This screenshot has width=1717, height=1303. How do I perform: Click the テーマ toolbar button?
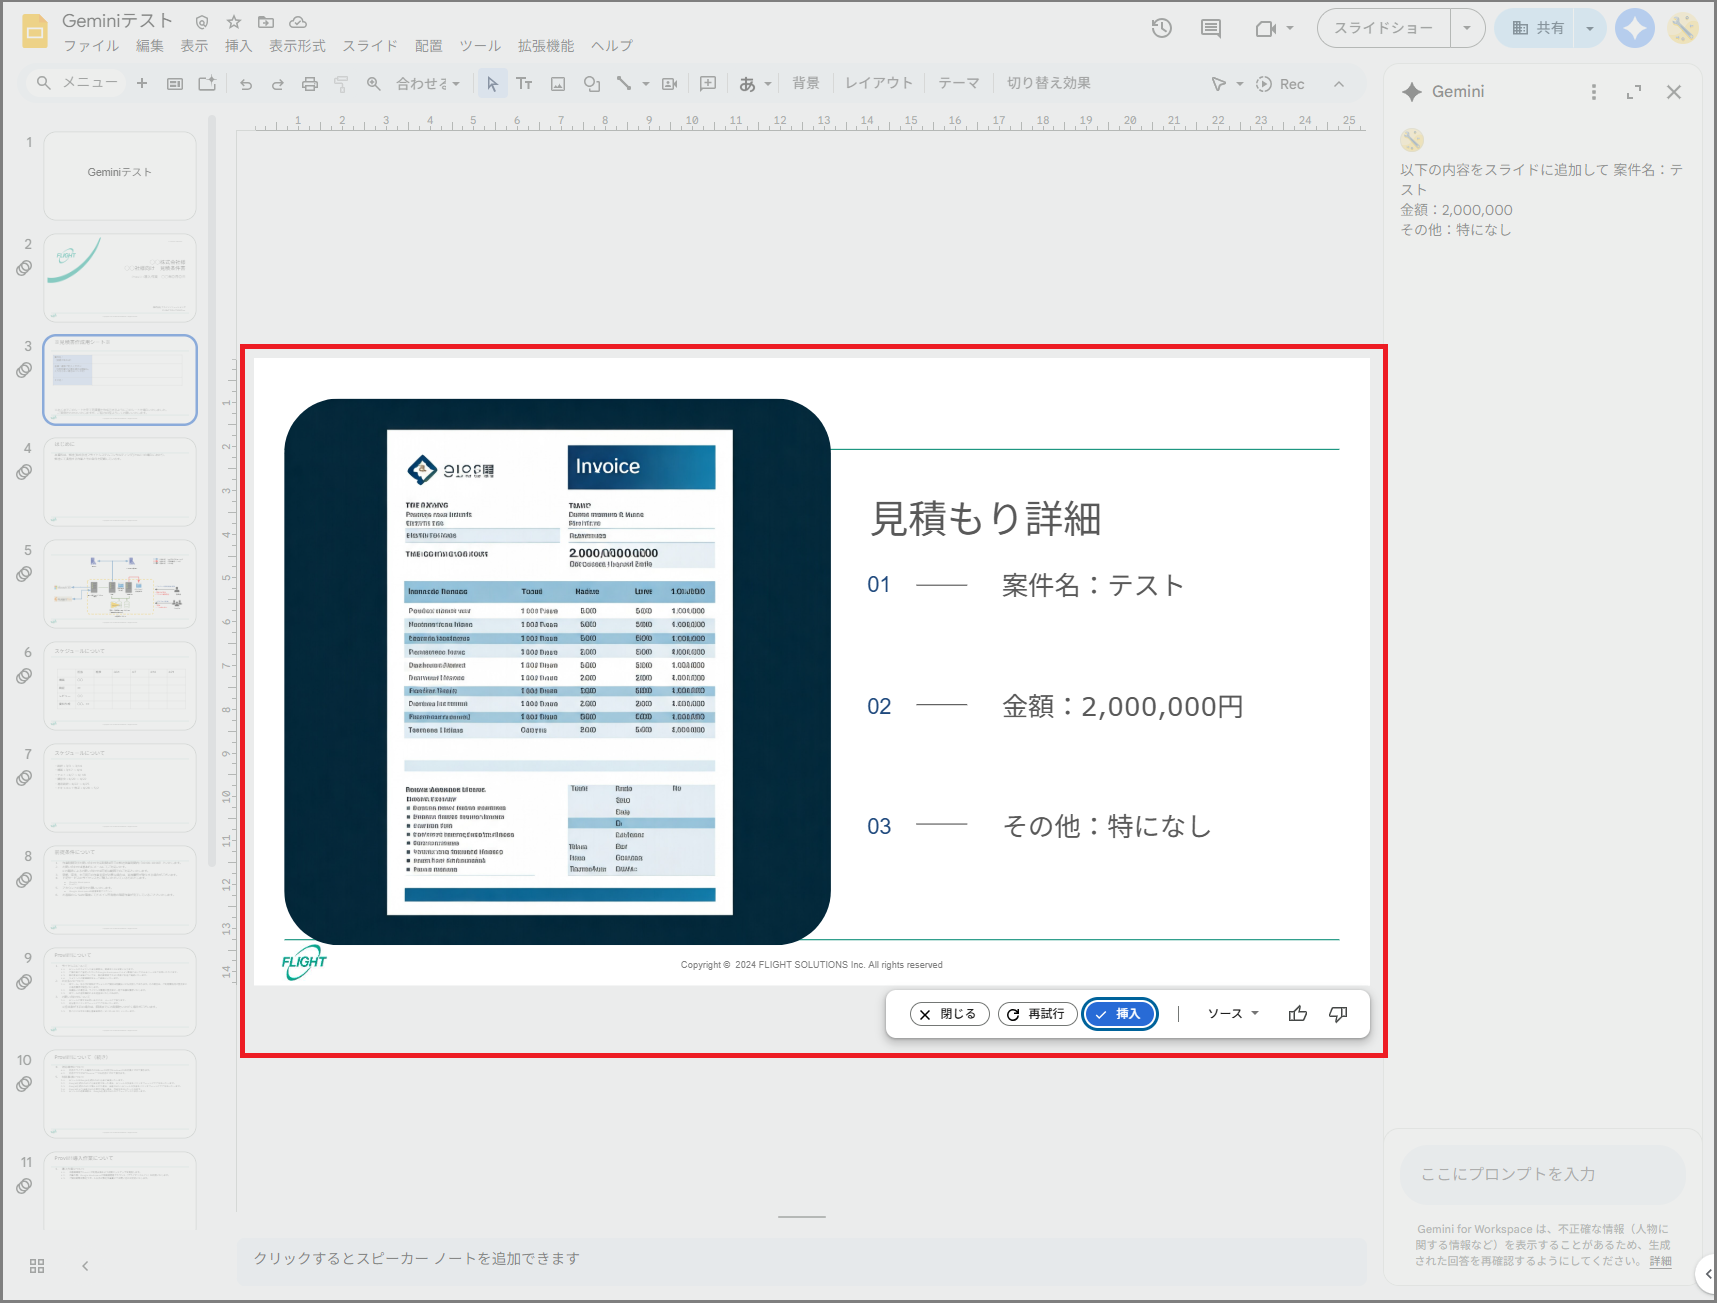(x=959, y=84)
